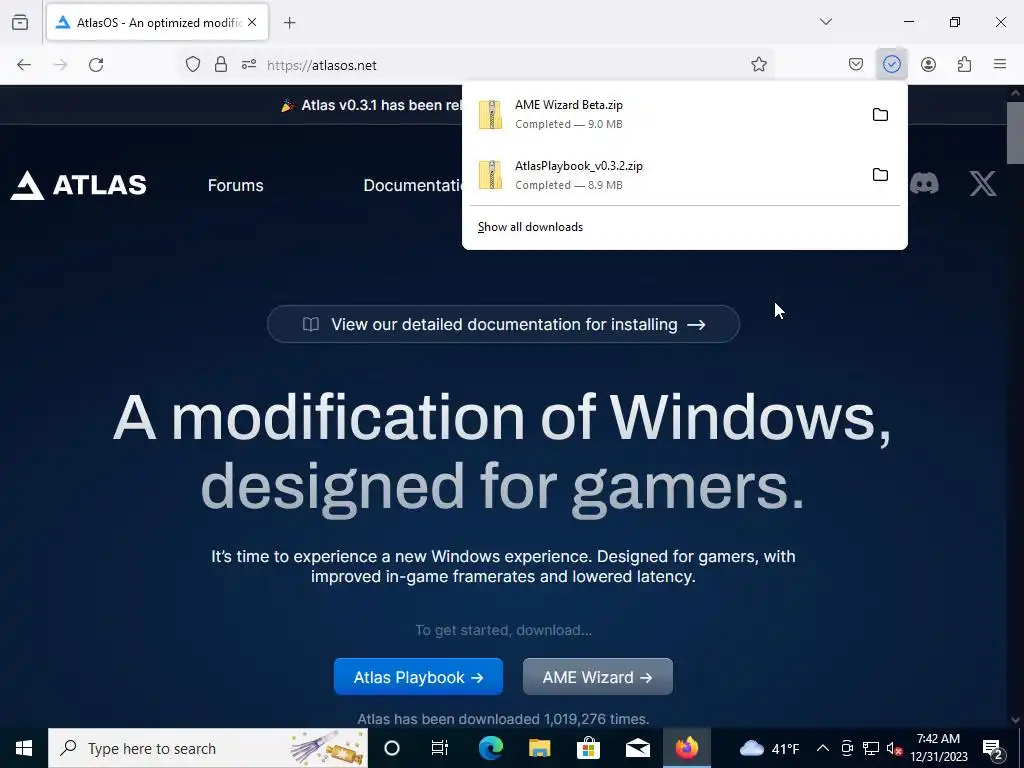Open network status tray icon
1024x768 pixels.
871,748
